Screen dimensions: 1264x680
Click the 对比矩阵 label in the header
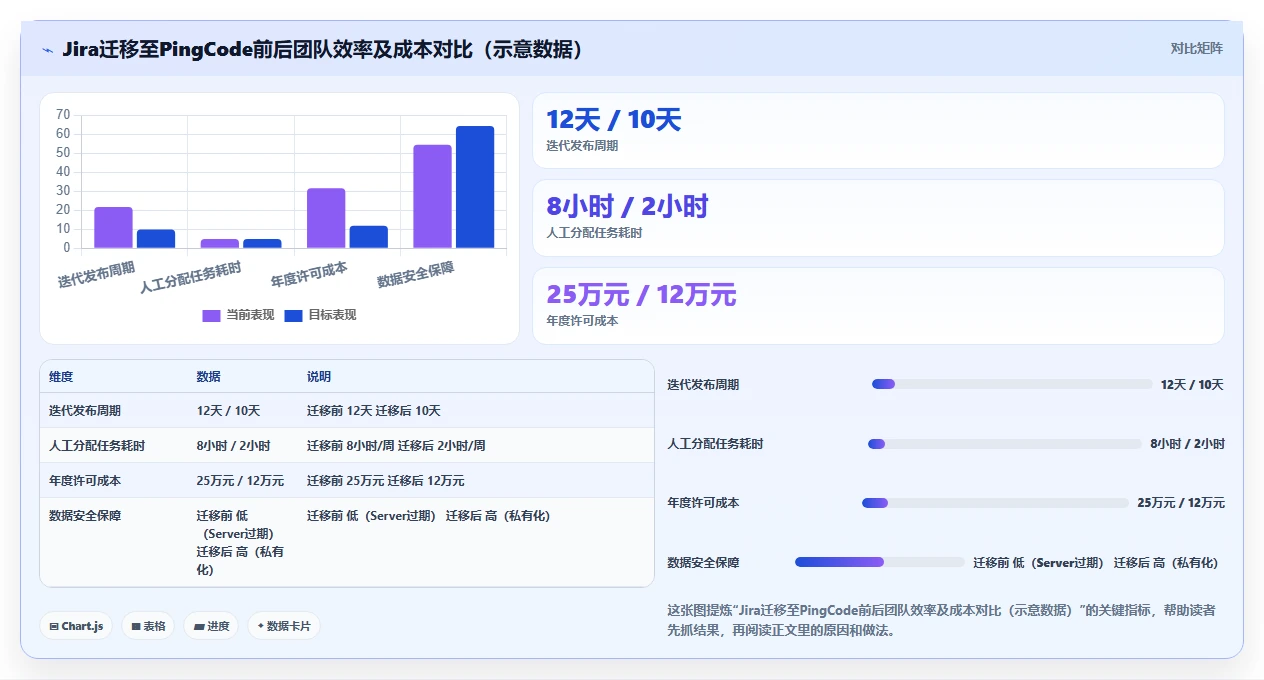point(1196,48)
